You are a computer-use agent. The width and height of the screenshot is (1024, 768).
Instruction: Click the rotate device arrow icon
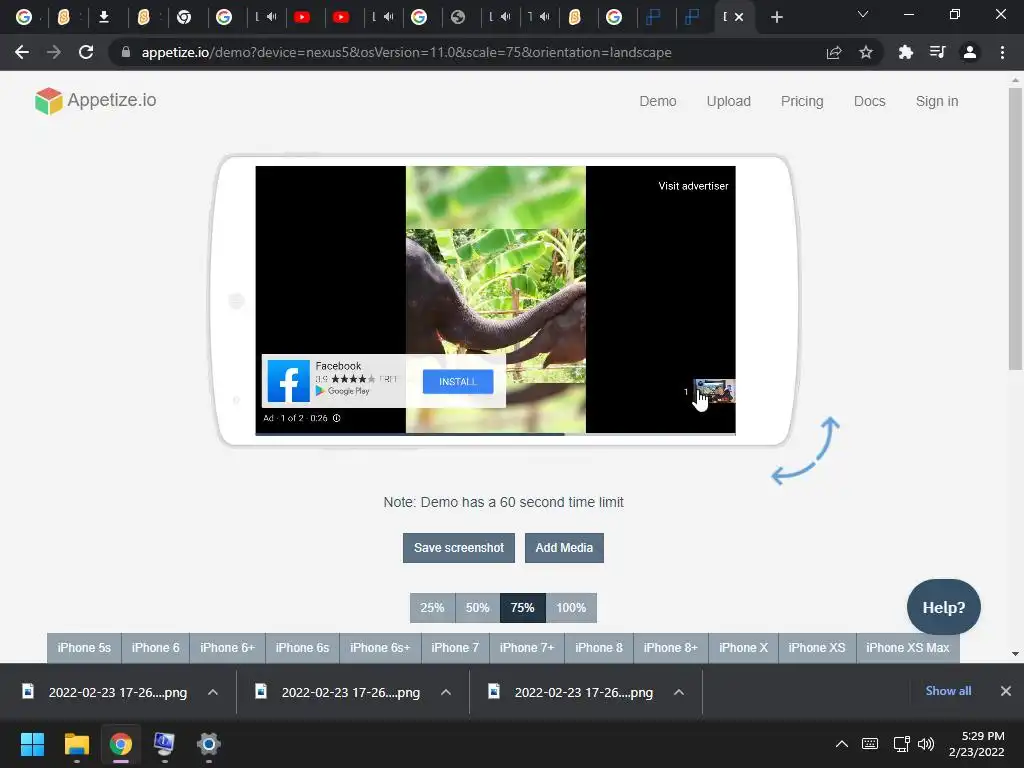(x=805, y=451)
